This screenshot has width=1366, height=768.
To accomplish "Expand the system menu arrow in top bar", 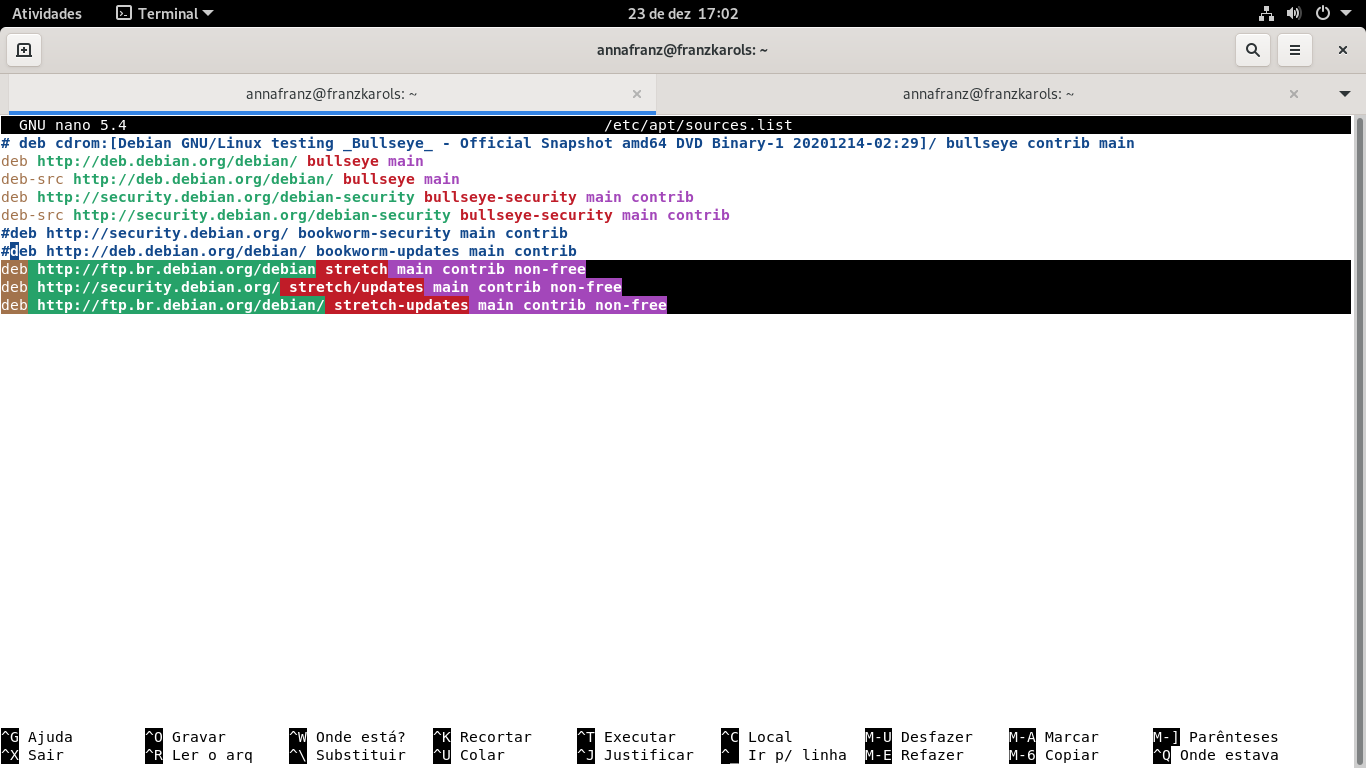I will tap(1345, 14).
